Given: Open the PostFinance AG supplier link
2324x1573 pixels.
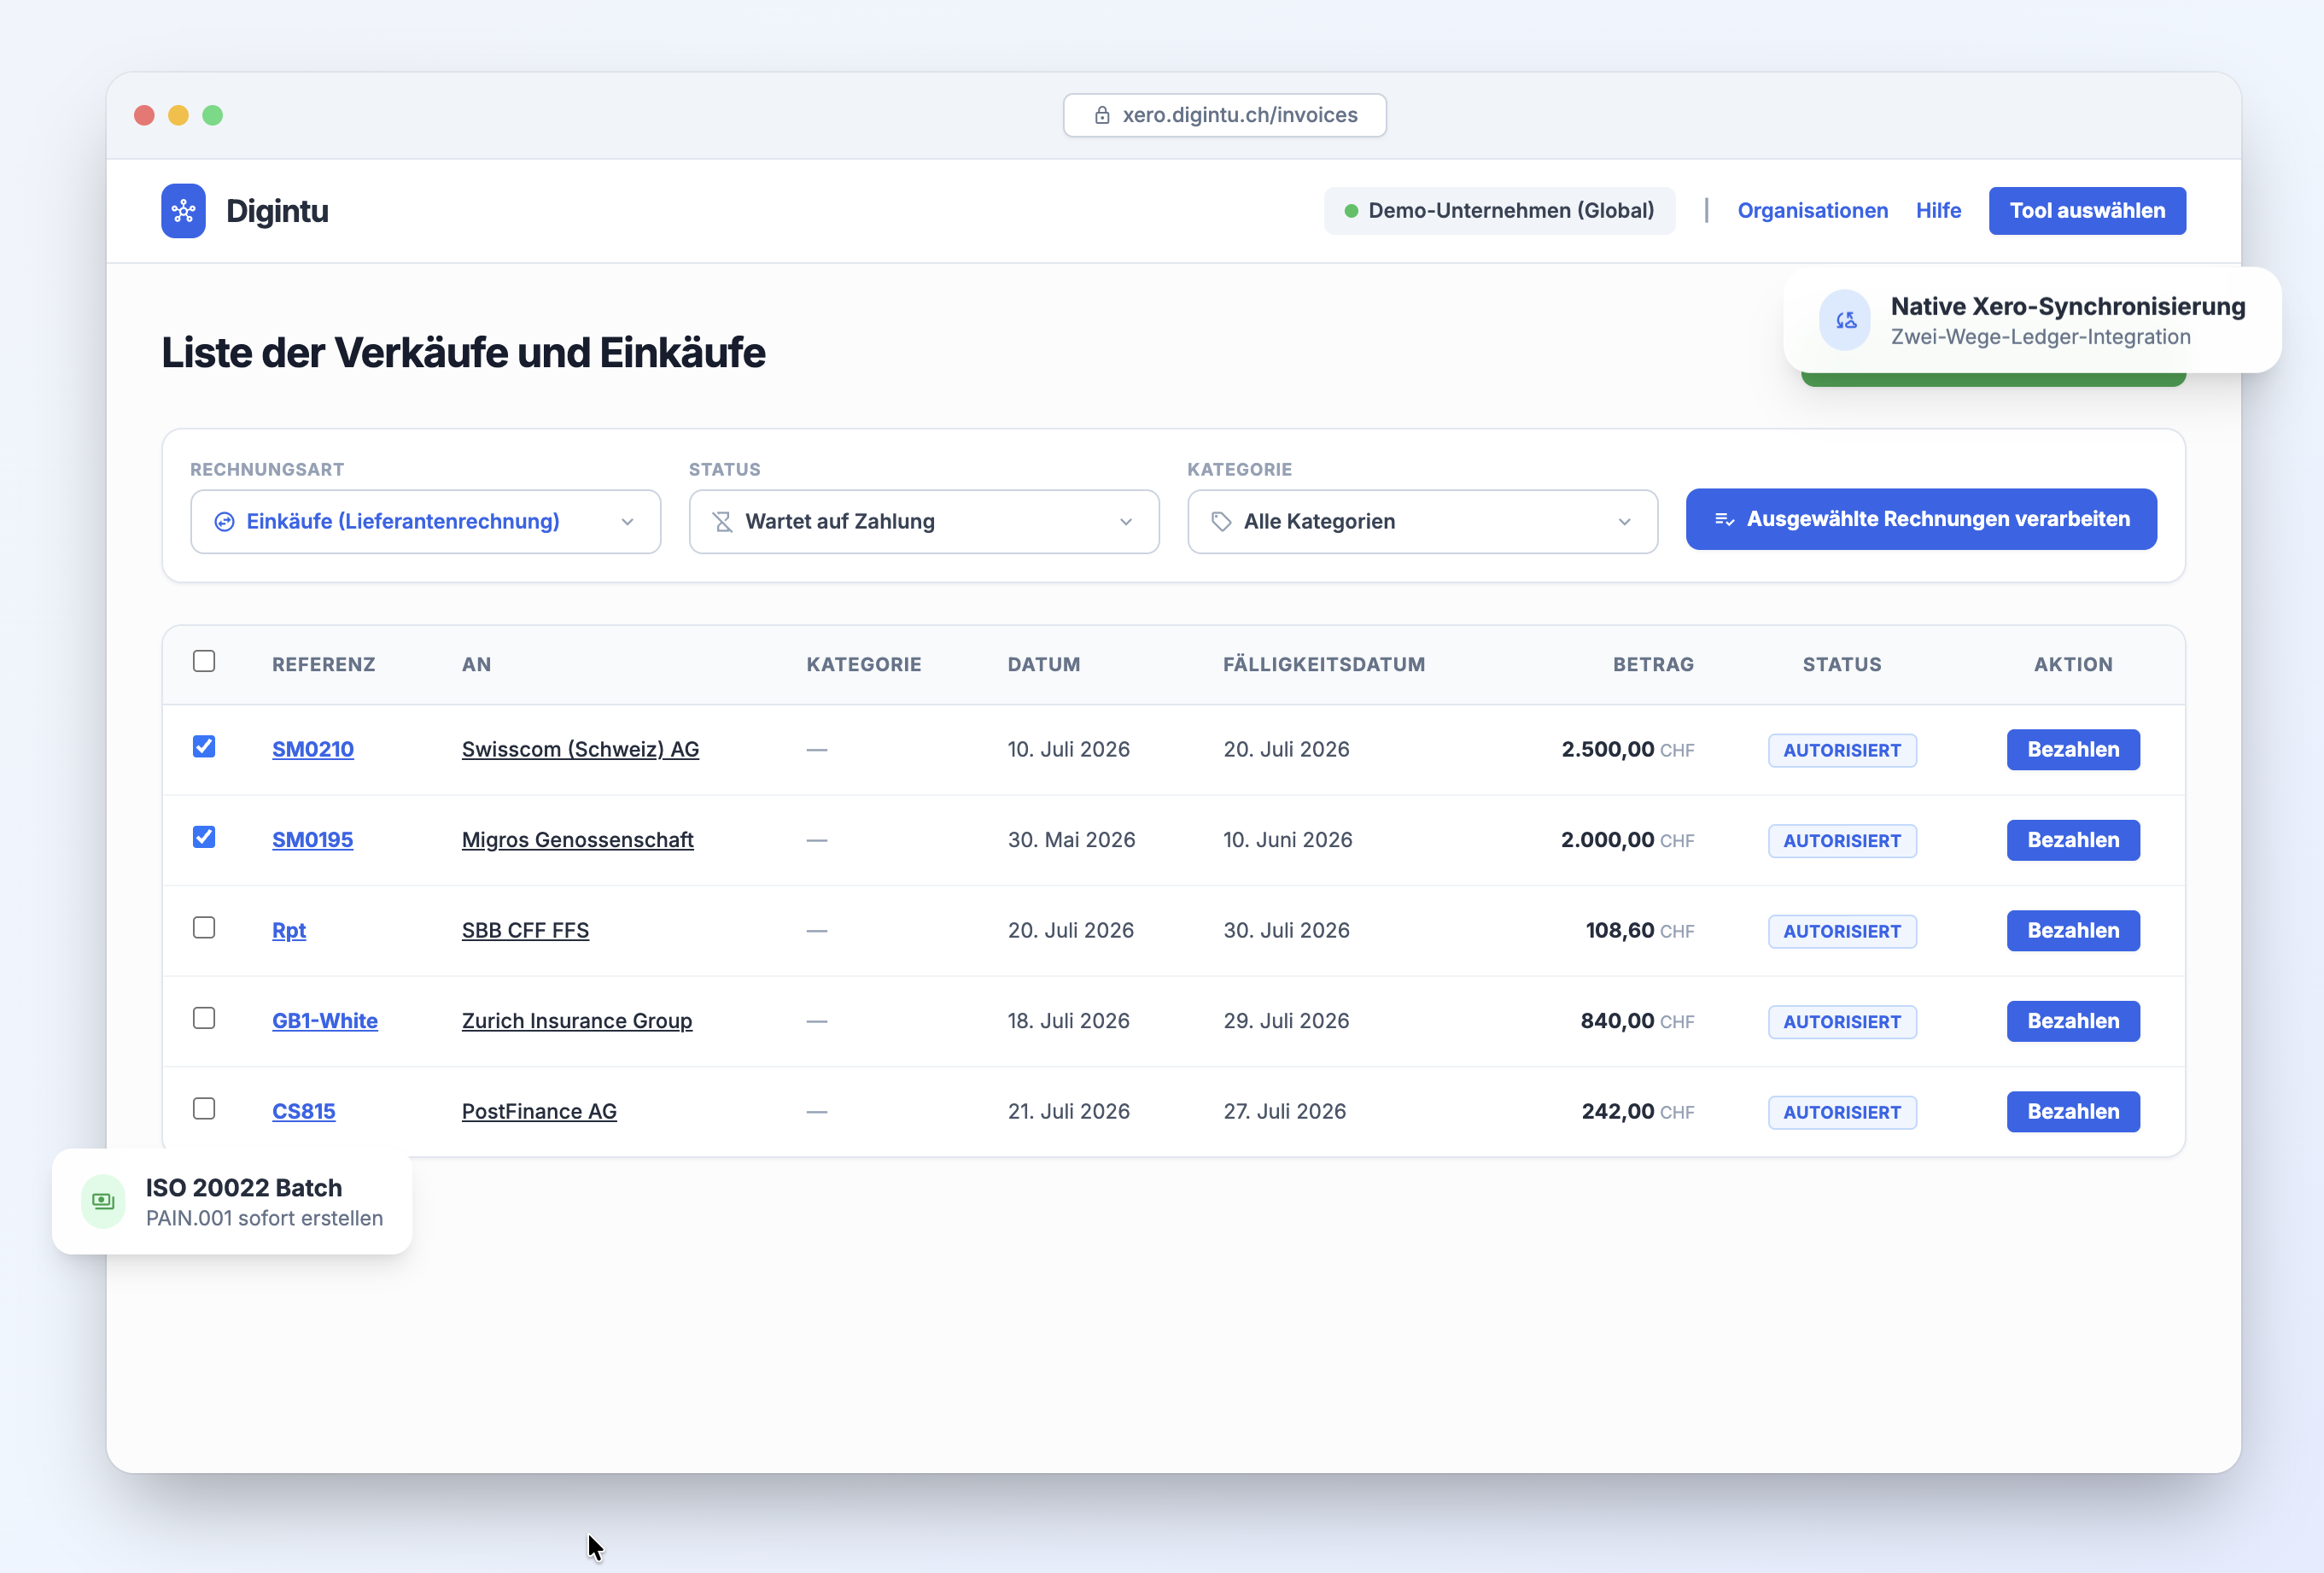Looking at the screenshot, I should pyautogui.click(x=539, y=1112).
